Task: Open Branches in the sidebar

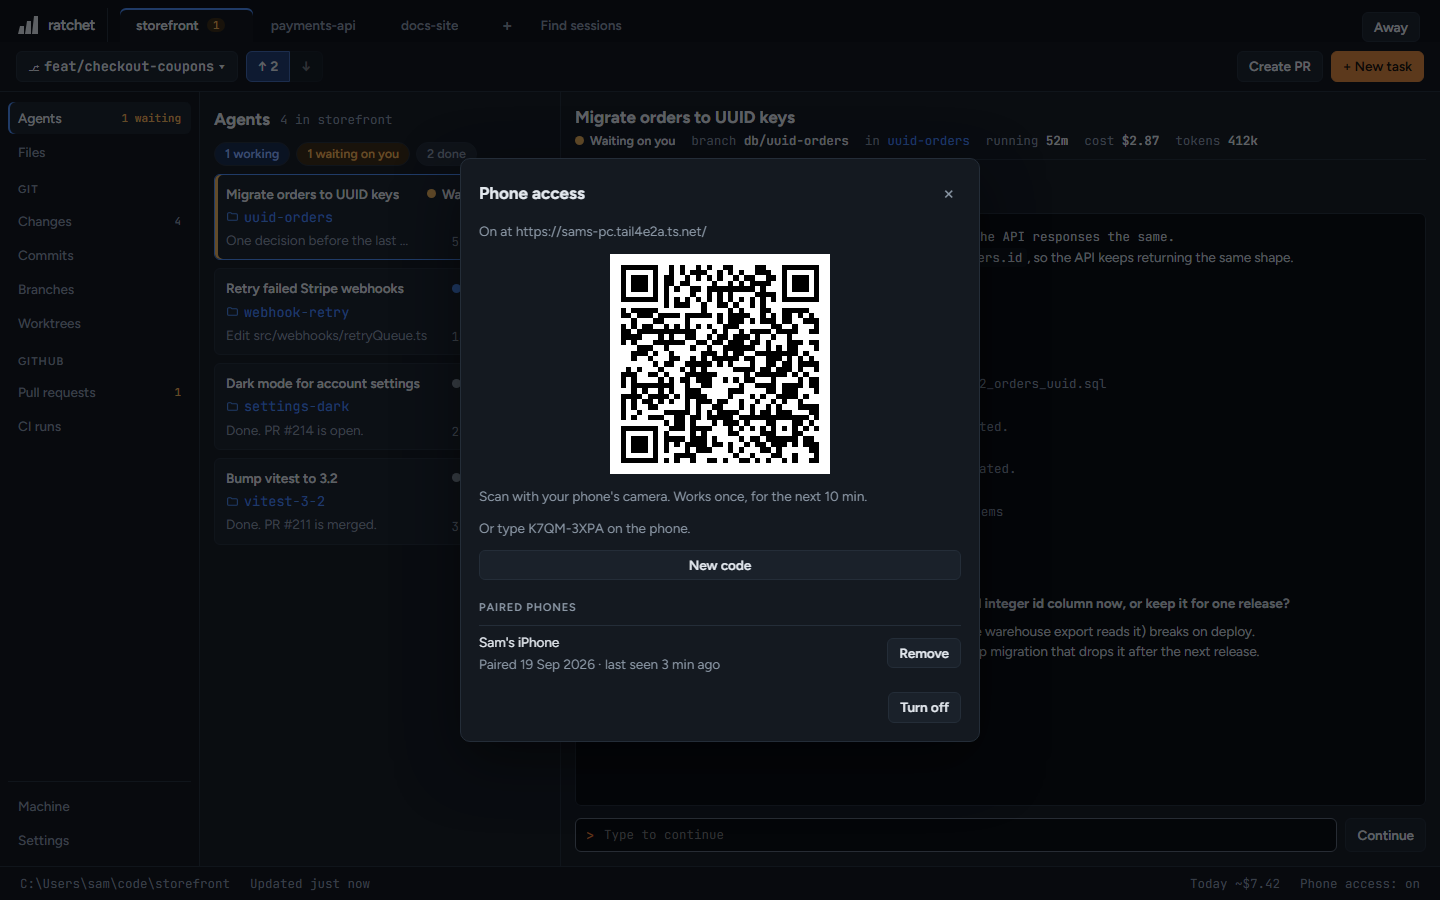Action: [99, 289]
